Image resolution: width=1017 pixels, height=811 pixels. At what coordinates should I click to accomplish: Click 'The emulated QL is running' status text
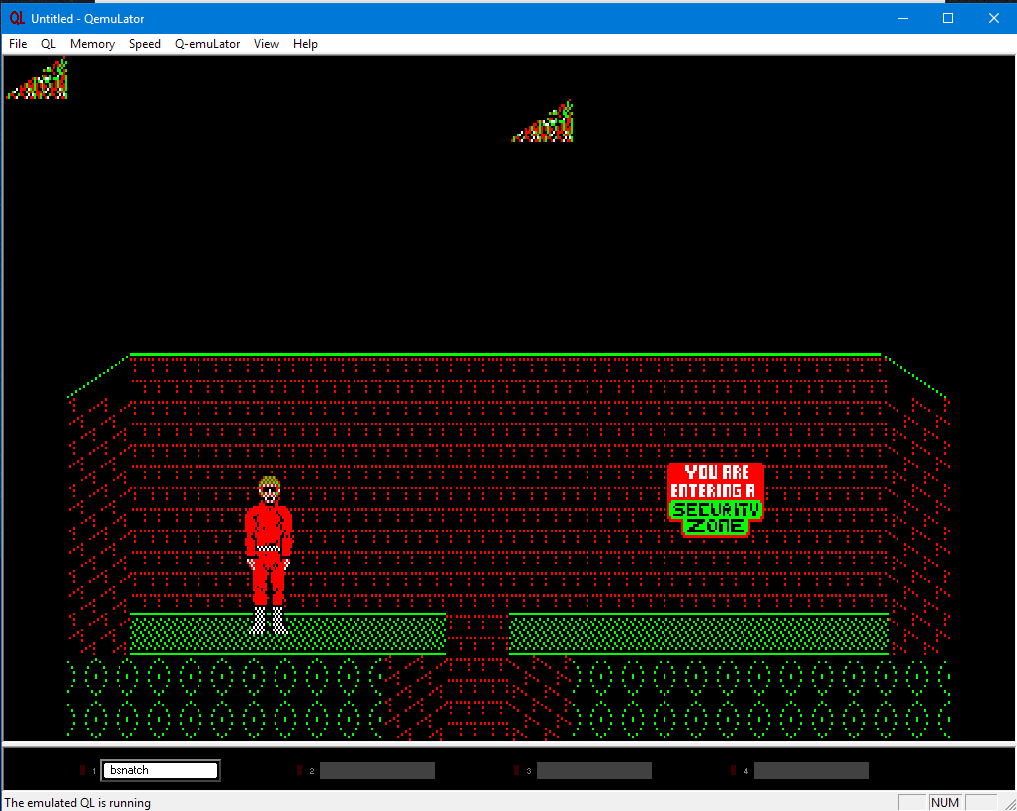78,803
